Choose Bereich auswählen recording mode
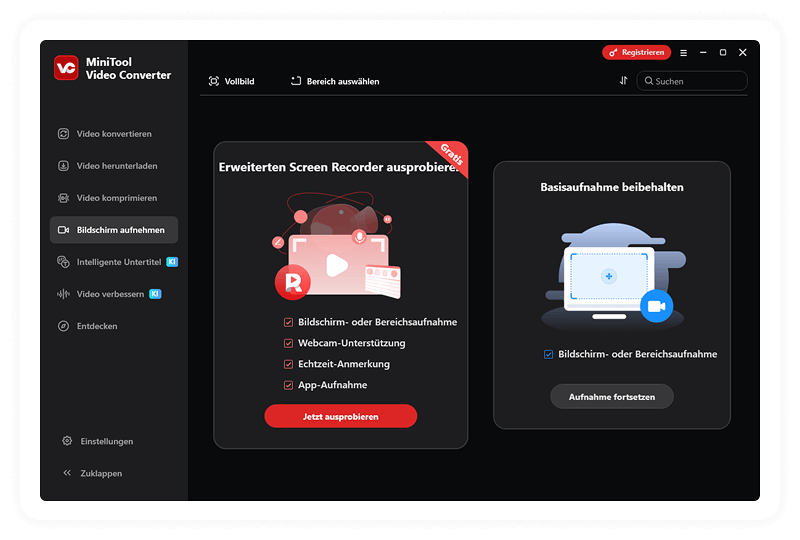 tap(335, 81)
